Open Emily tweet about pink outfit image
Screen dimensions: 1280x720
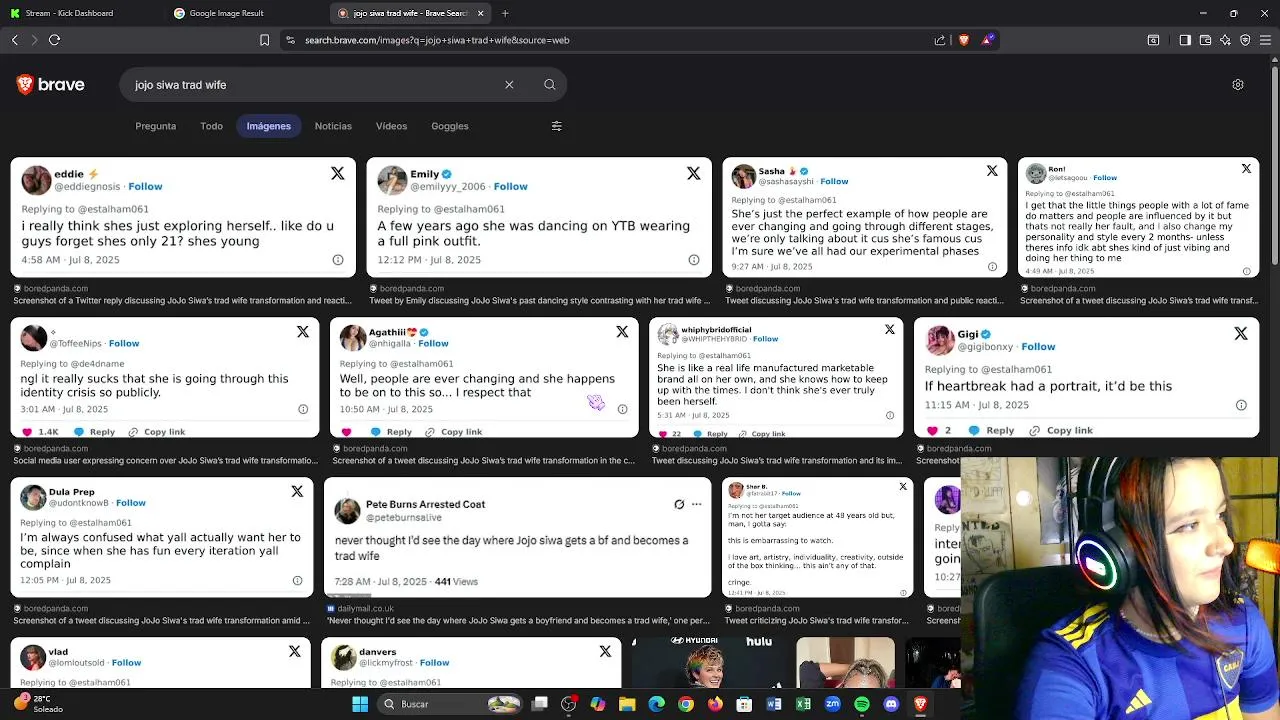(x=539, y=217)
